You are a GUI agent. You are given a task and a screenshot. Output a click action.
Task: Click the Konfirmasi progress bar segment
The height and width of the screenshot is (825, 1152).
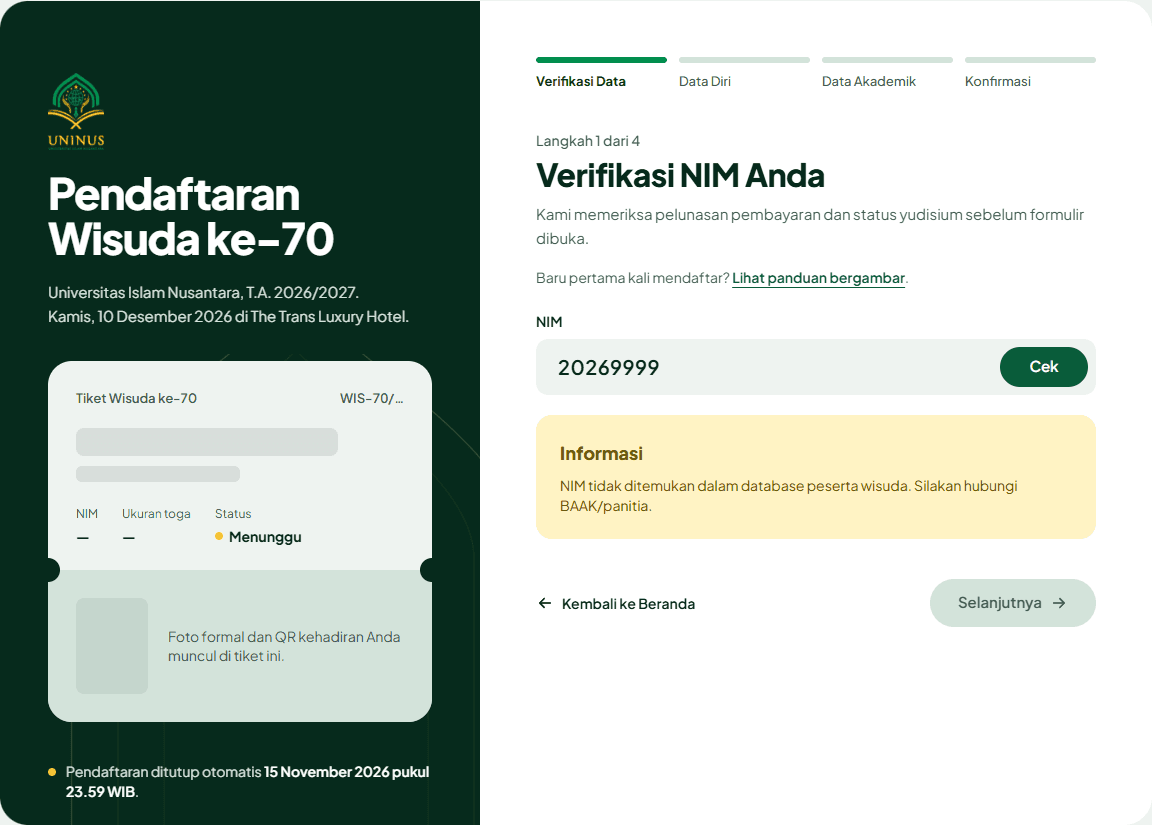click(x=1030, y=60)
